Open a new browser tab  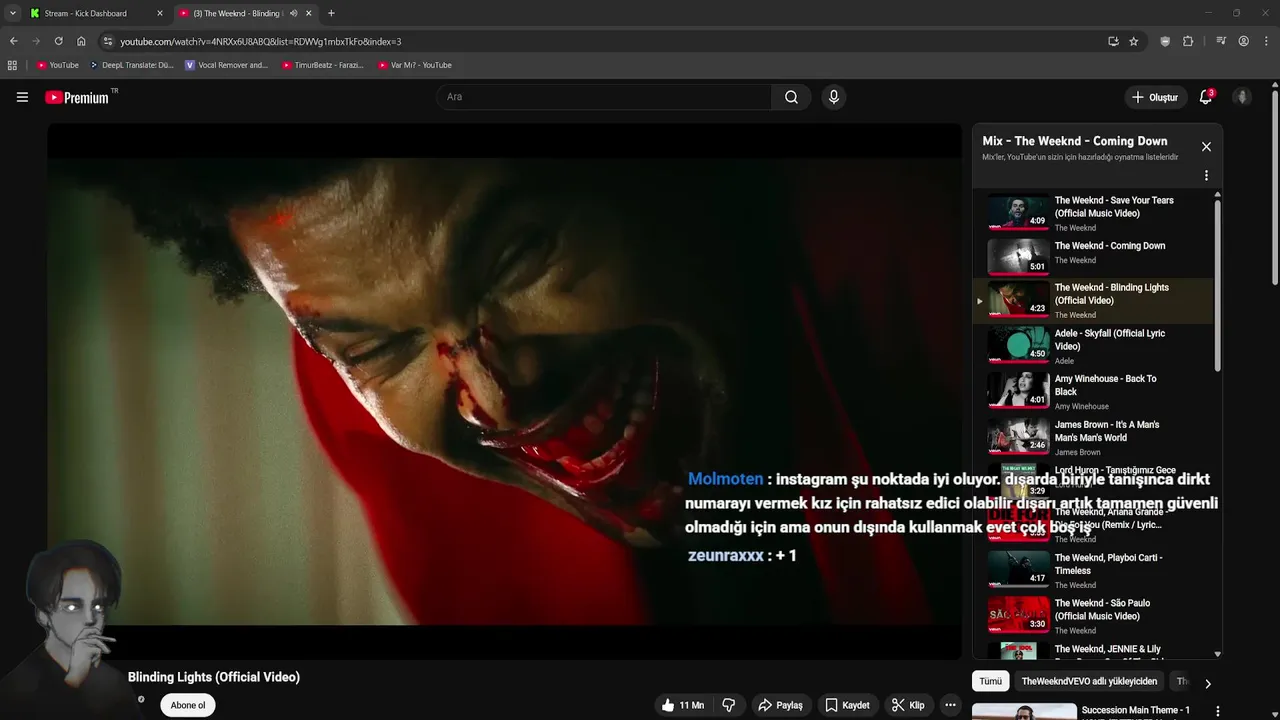coord(331,13)
